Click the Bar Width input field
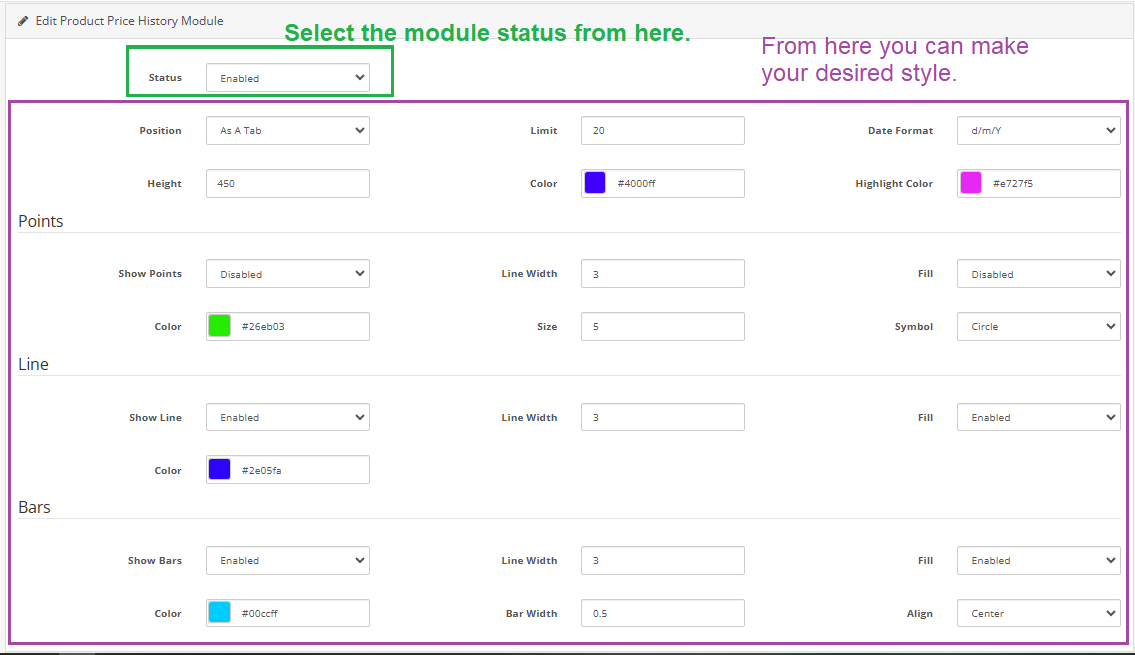 tap(662, 614)
